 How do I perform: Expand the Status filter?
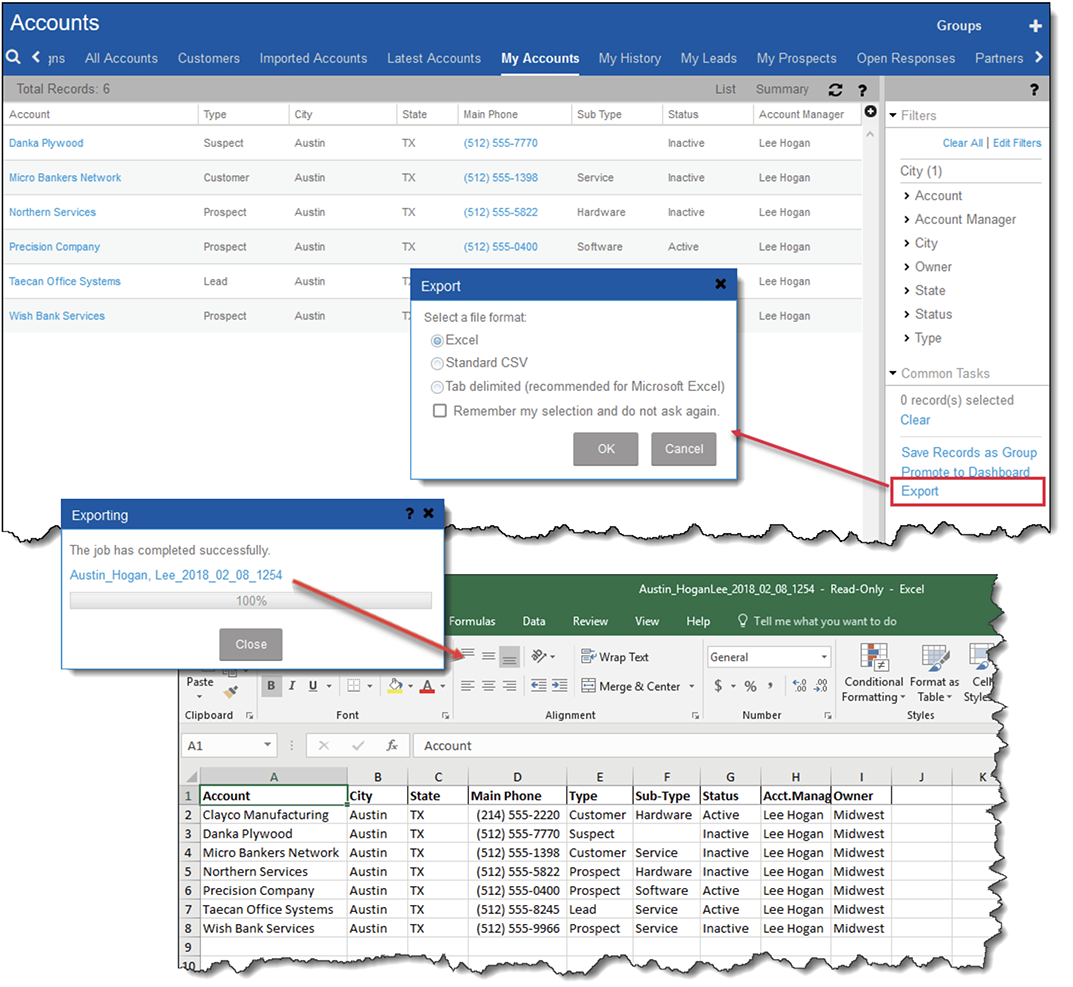pos(932,314)
